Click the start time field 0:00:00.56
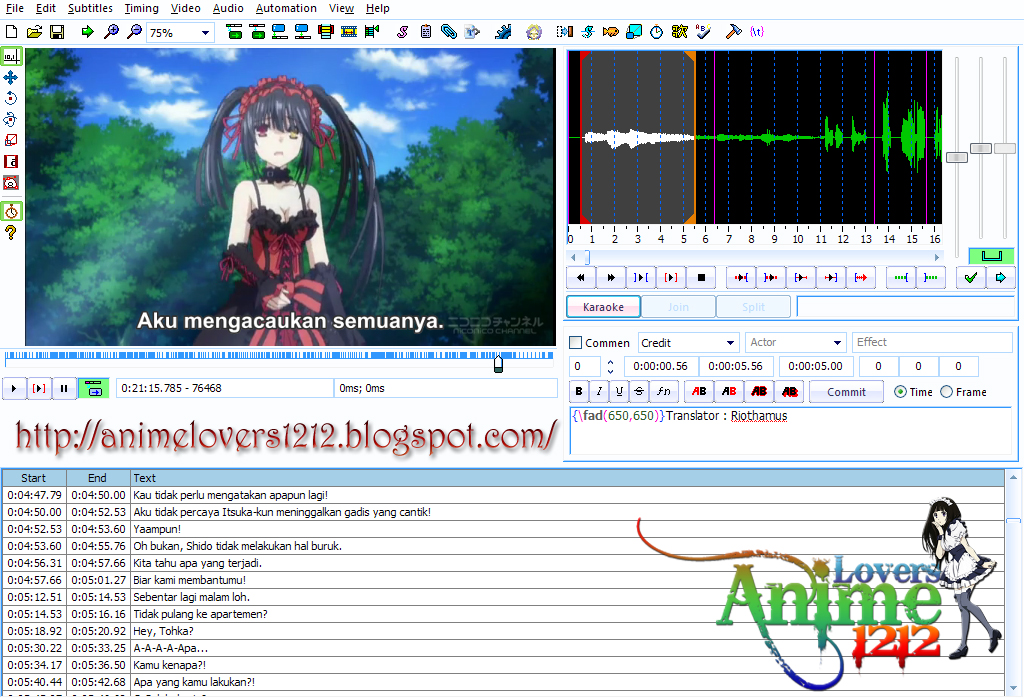This screenshot has height=698, width=1024. pyautogui.click(x=661, y=366)
